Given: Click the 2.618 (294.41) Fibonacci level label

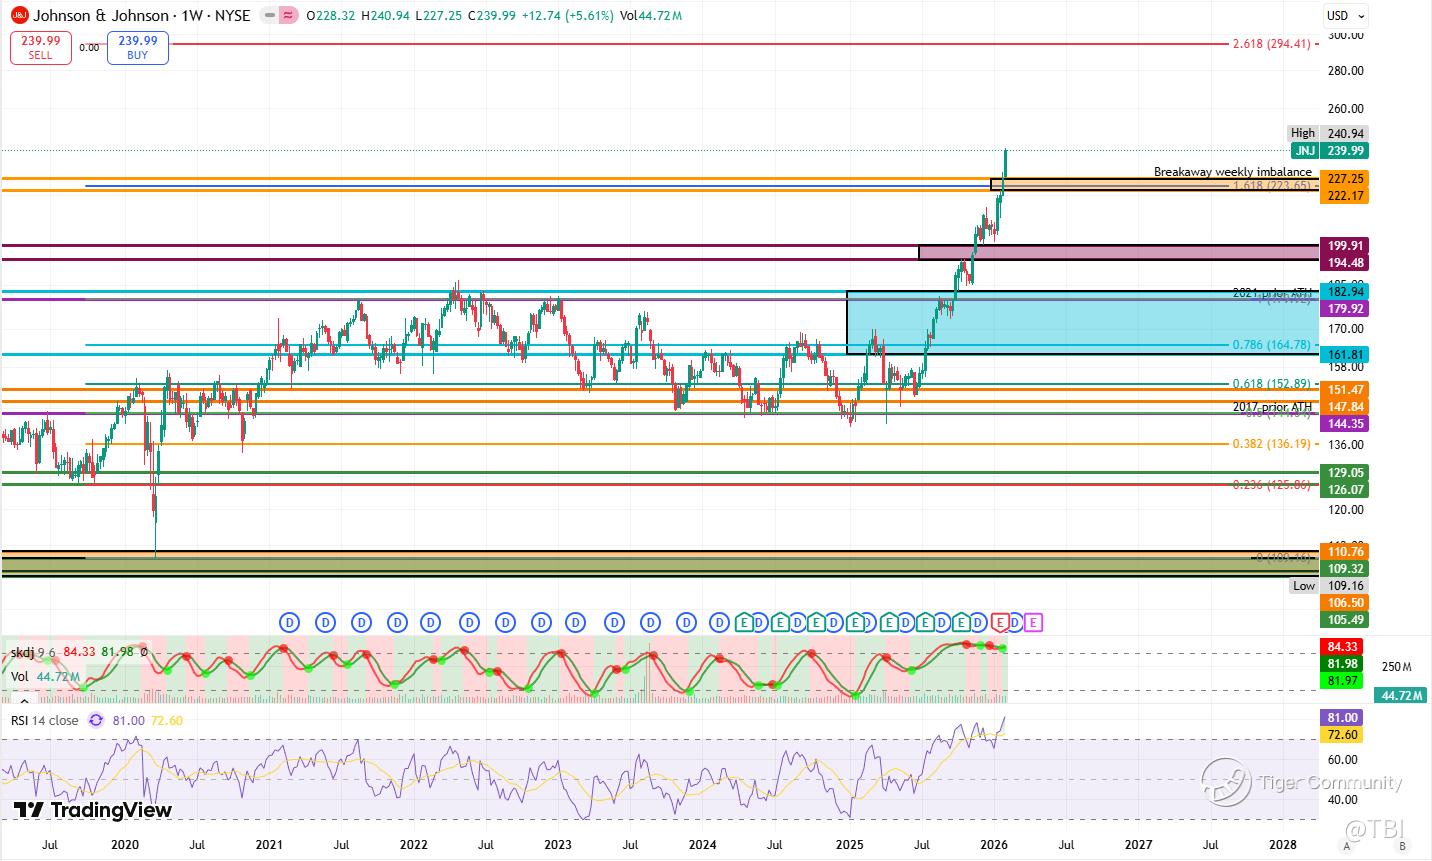Looking at the screenshot, I should [x=1271, y=44].
